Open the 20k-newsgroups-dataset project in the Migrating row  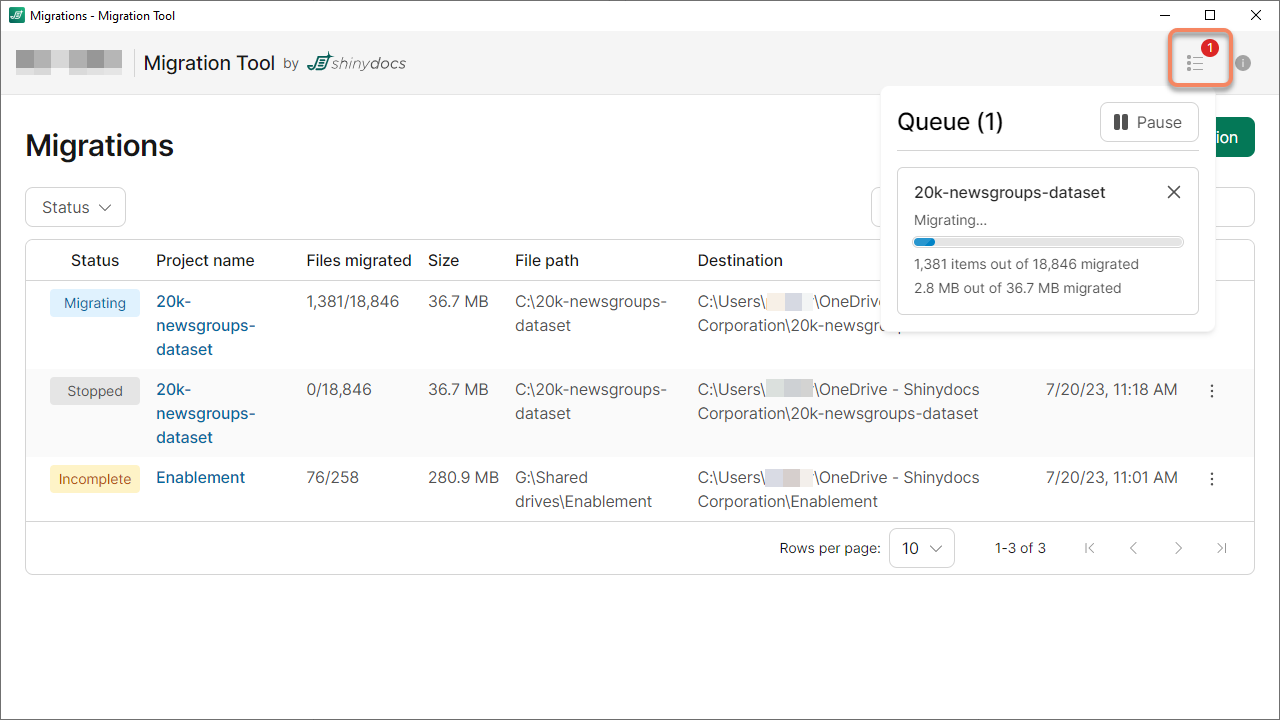coord(205,326)
